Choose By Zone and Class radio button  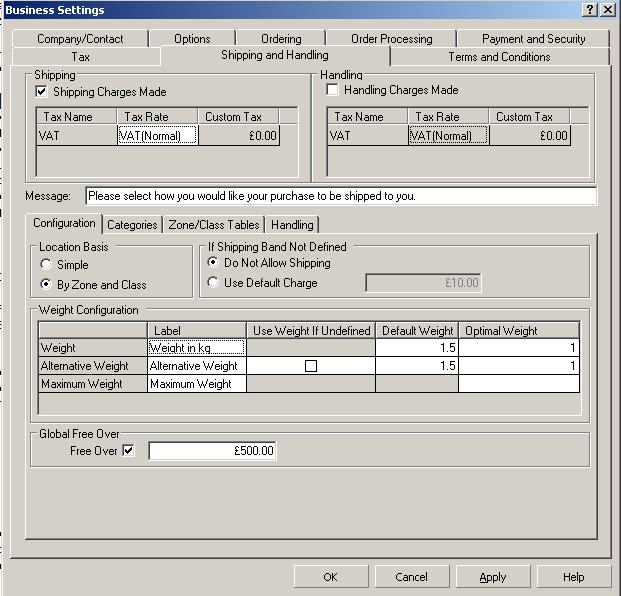46,285
